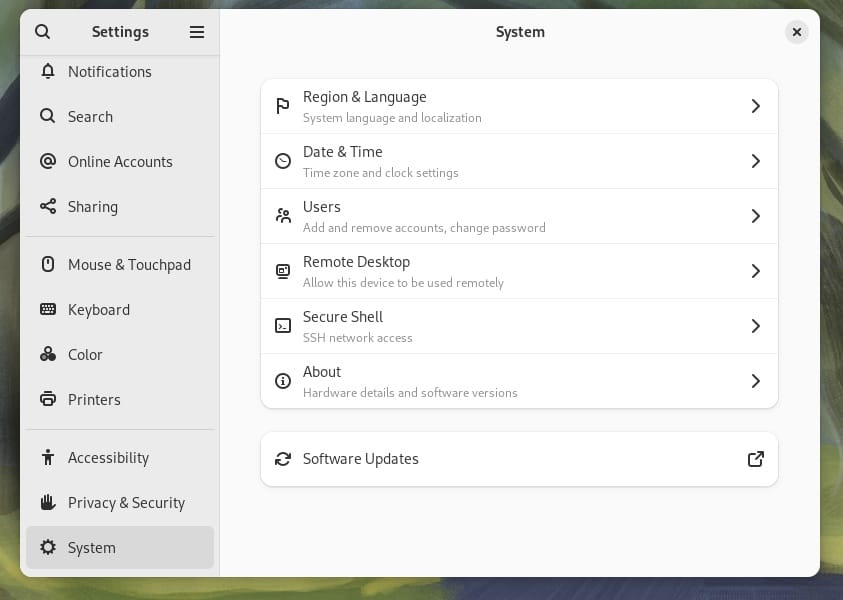Open the Keyboard settings section
Image resolution: width=843 pixels, height=600 pixels.
coord(99,309)
